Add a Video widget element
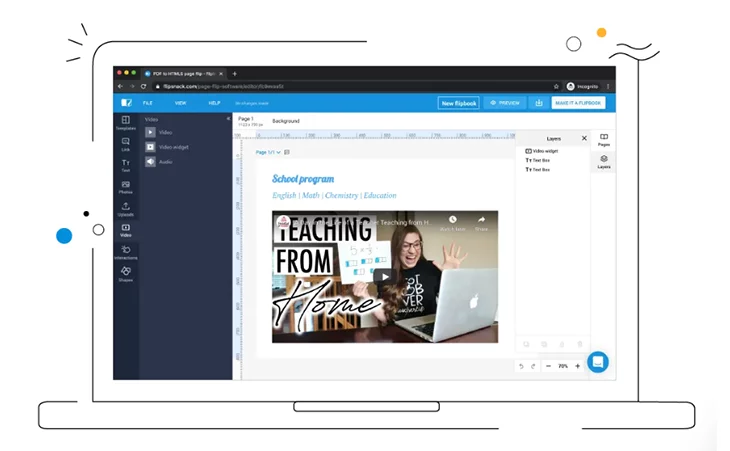Screen dimensions: 730x451 click(x=167, y=147)
